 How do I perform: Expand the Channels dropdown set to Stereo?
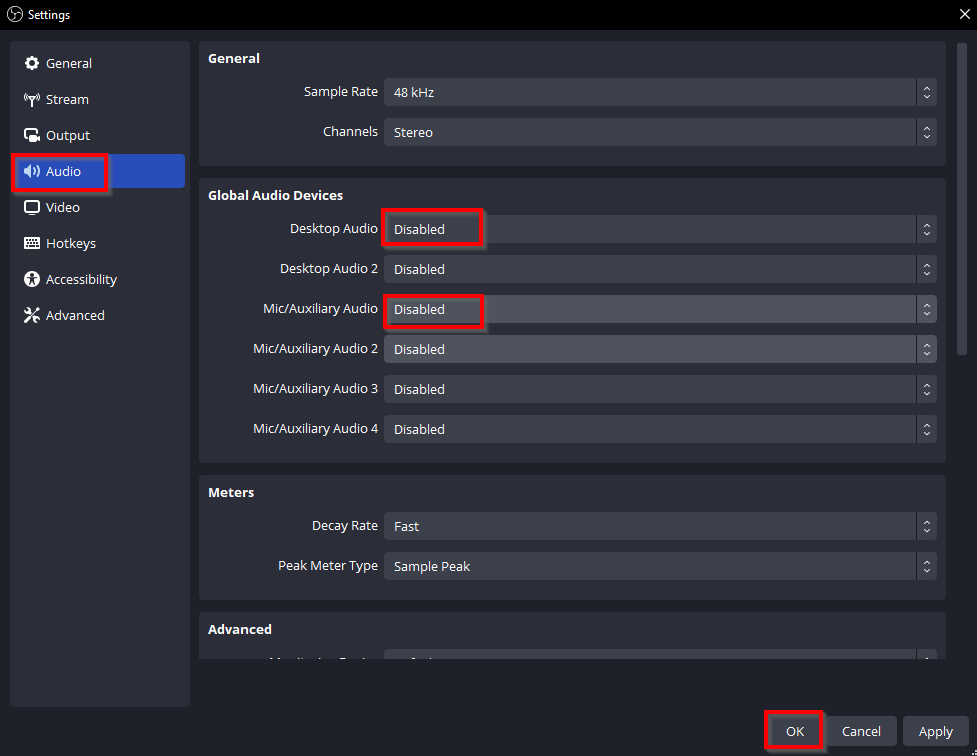tap(660, 132)
